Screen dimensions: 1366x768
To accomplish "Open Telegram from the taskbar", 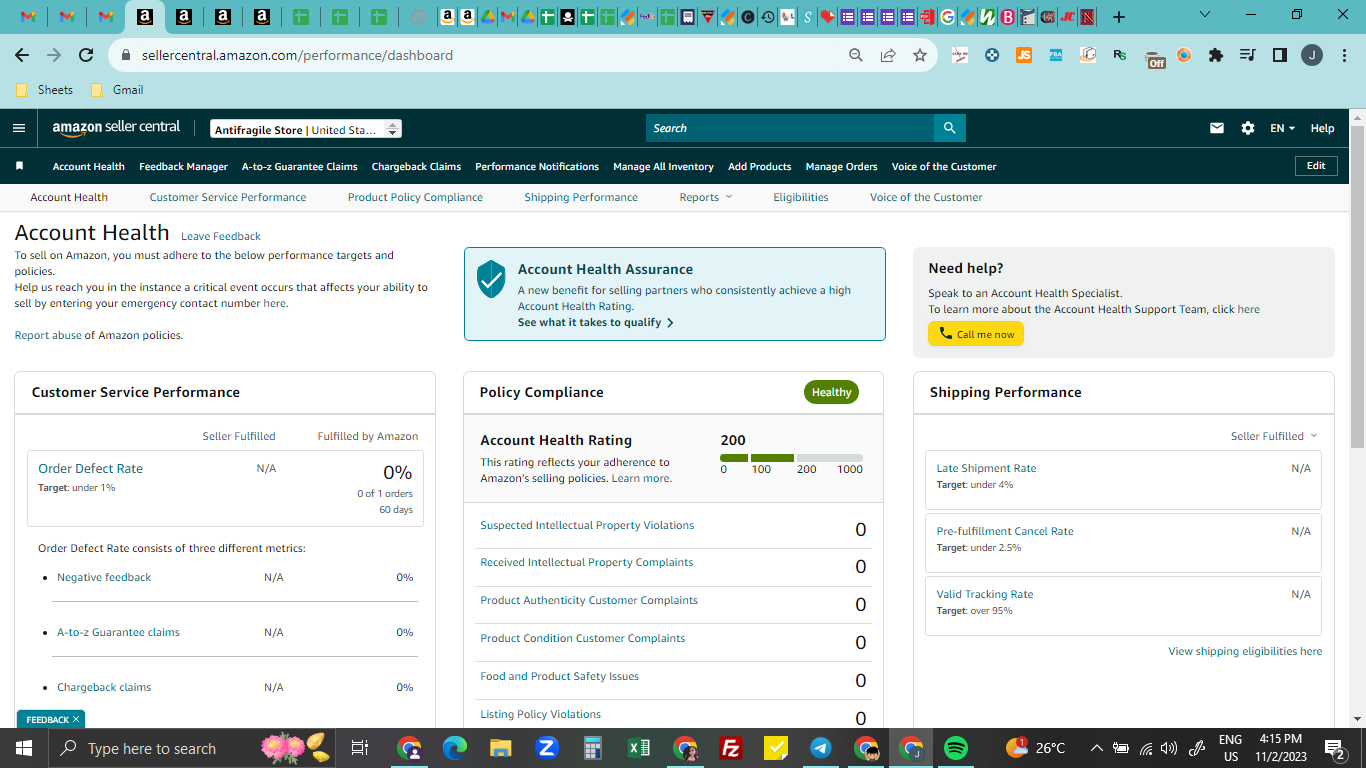I will tap(821, 748).
